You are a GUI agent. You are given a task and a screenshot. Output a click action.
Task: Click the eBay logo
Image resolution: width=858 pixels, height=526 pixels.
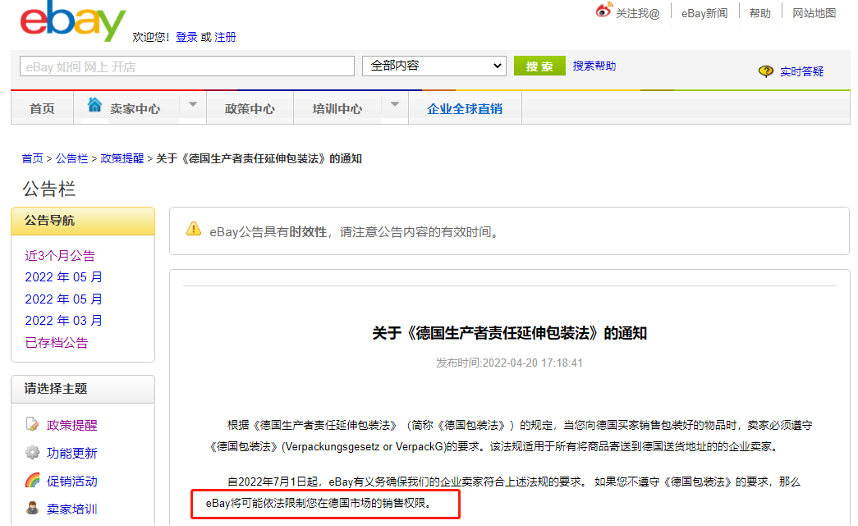tap(73, 23)
